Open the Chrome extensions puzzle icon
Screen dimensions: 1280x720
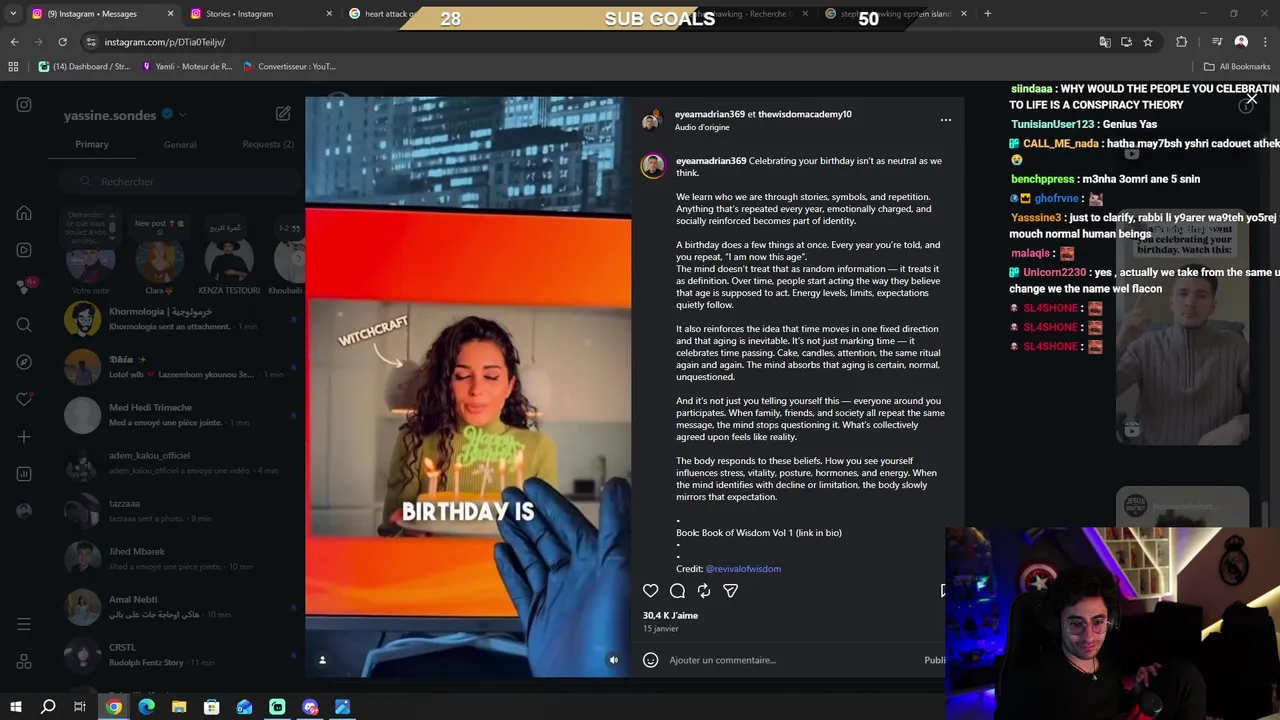(1181, 42)
